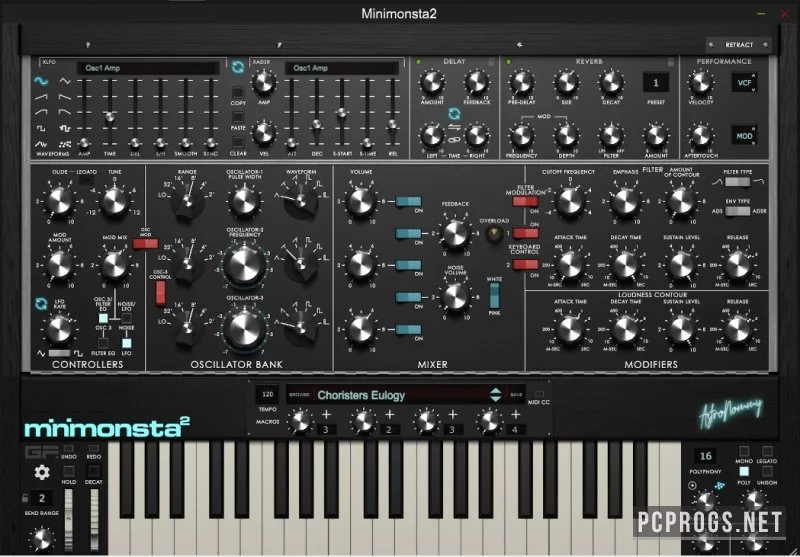
Task: Click the XADSR Dec slider handle
Action: point(316,124)
